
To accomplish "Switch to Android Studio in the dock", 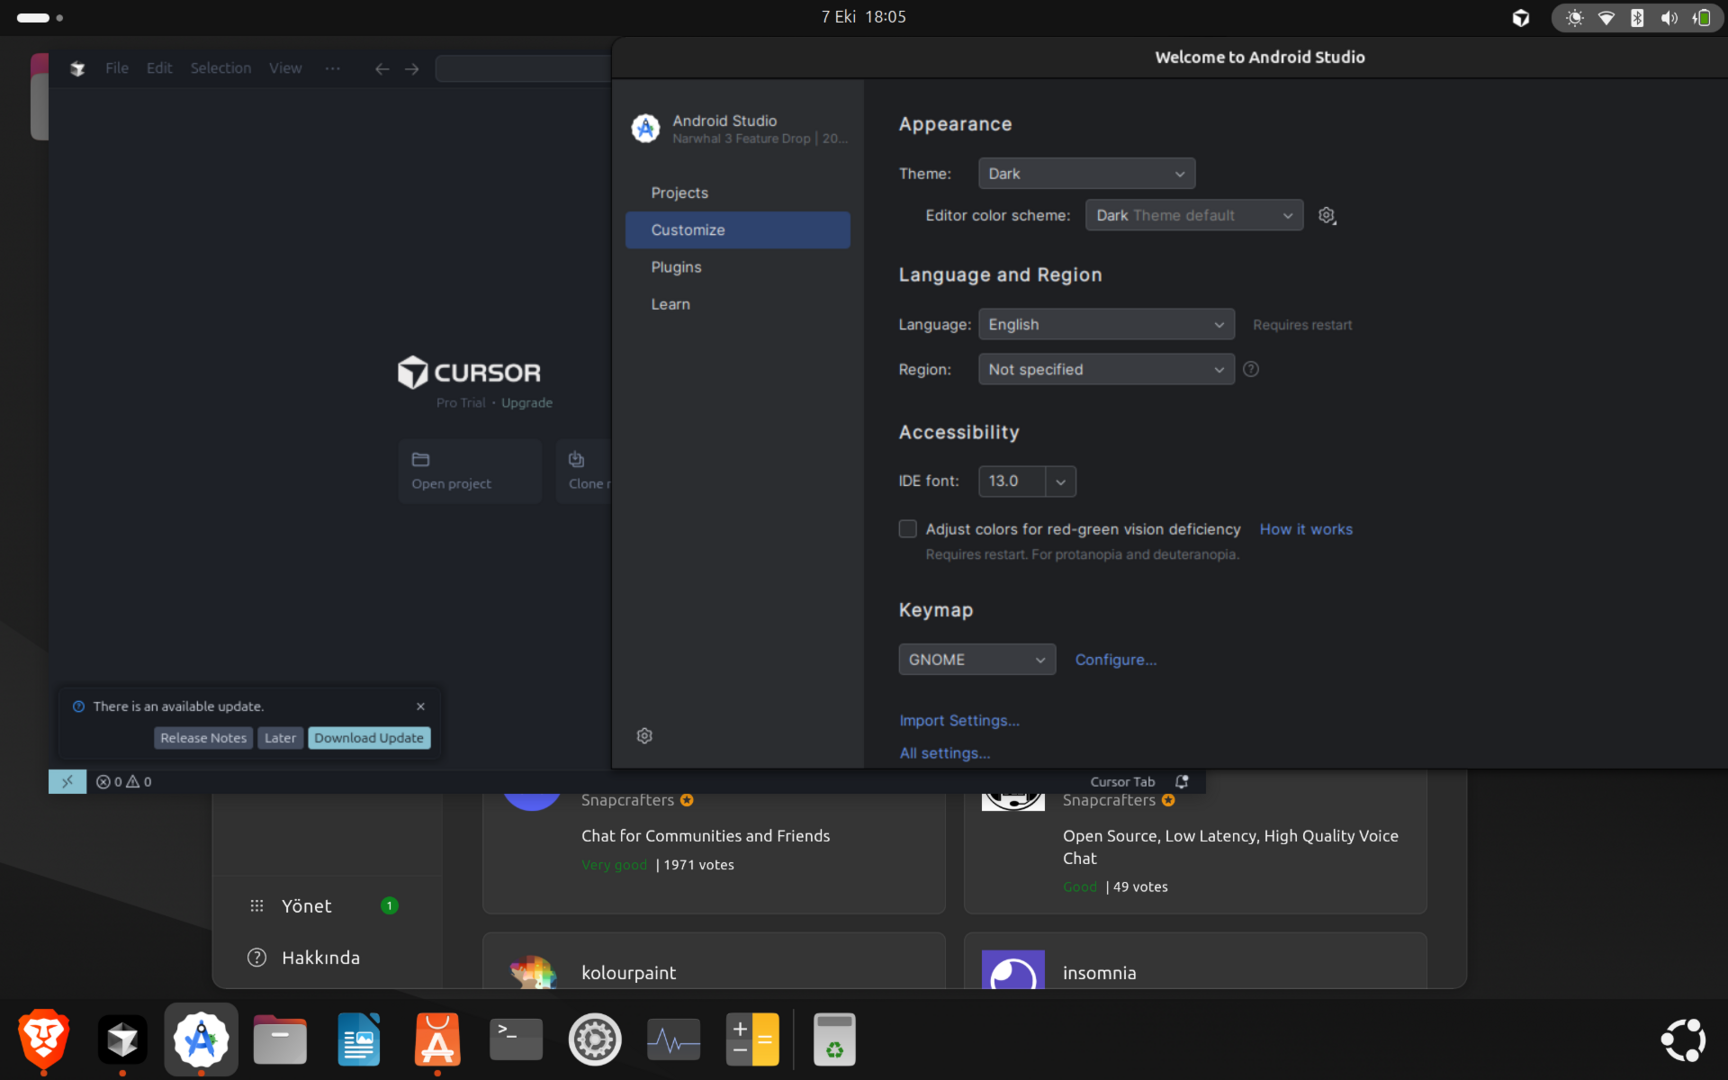I will pos(201,1039).
